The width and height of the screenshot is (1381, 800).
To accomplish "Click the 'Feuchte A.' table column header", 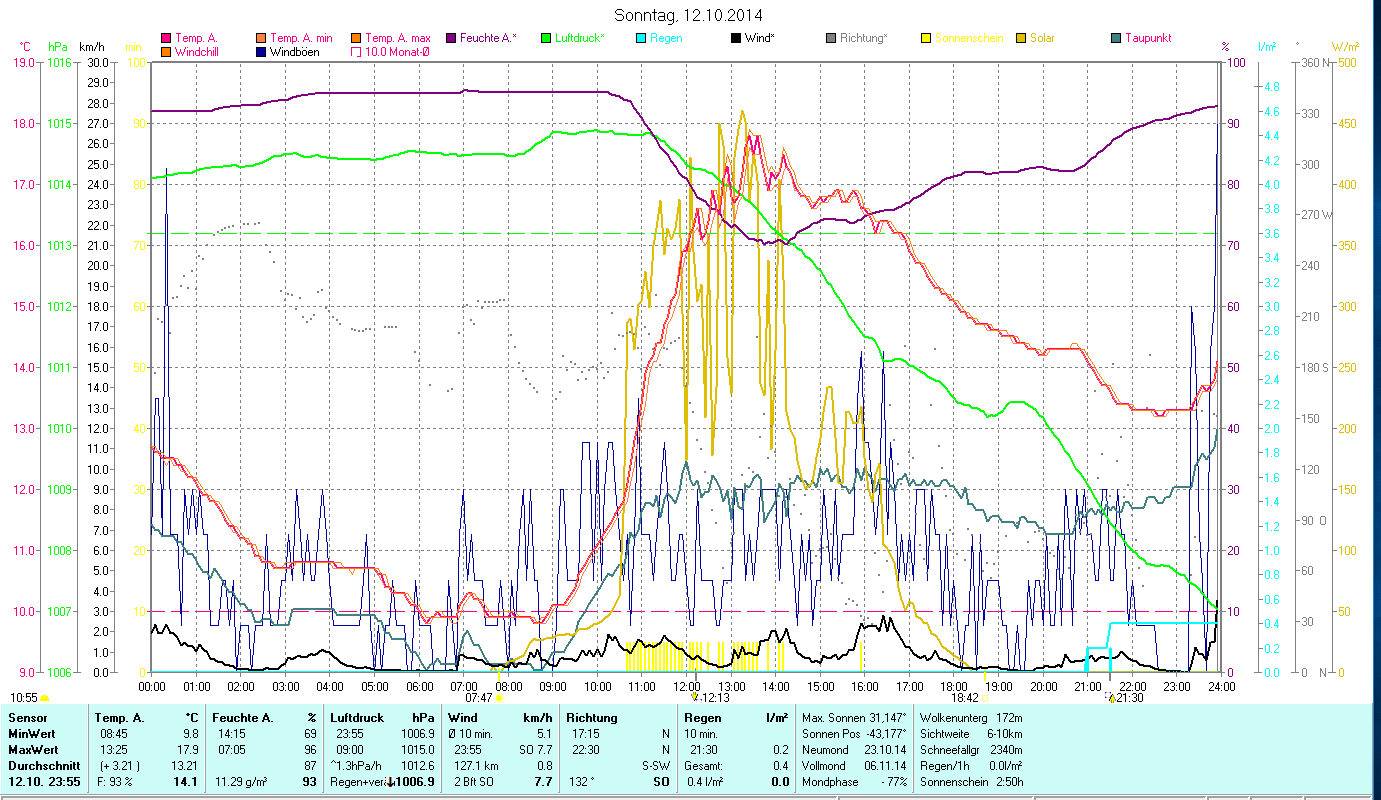I will click(243, 718).
